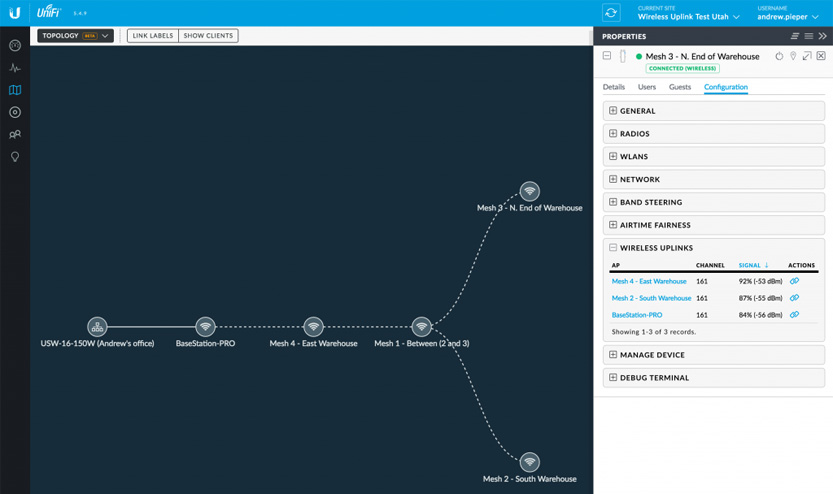Click the 84% (-56 dBm) signal value
The width and height of the screenshot is (833, 494).
760,315
